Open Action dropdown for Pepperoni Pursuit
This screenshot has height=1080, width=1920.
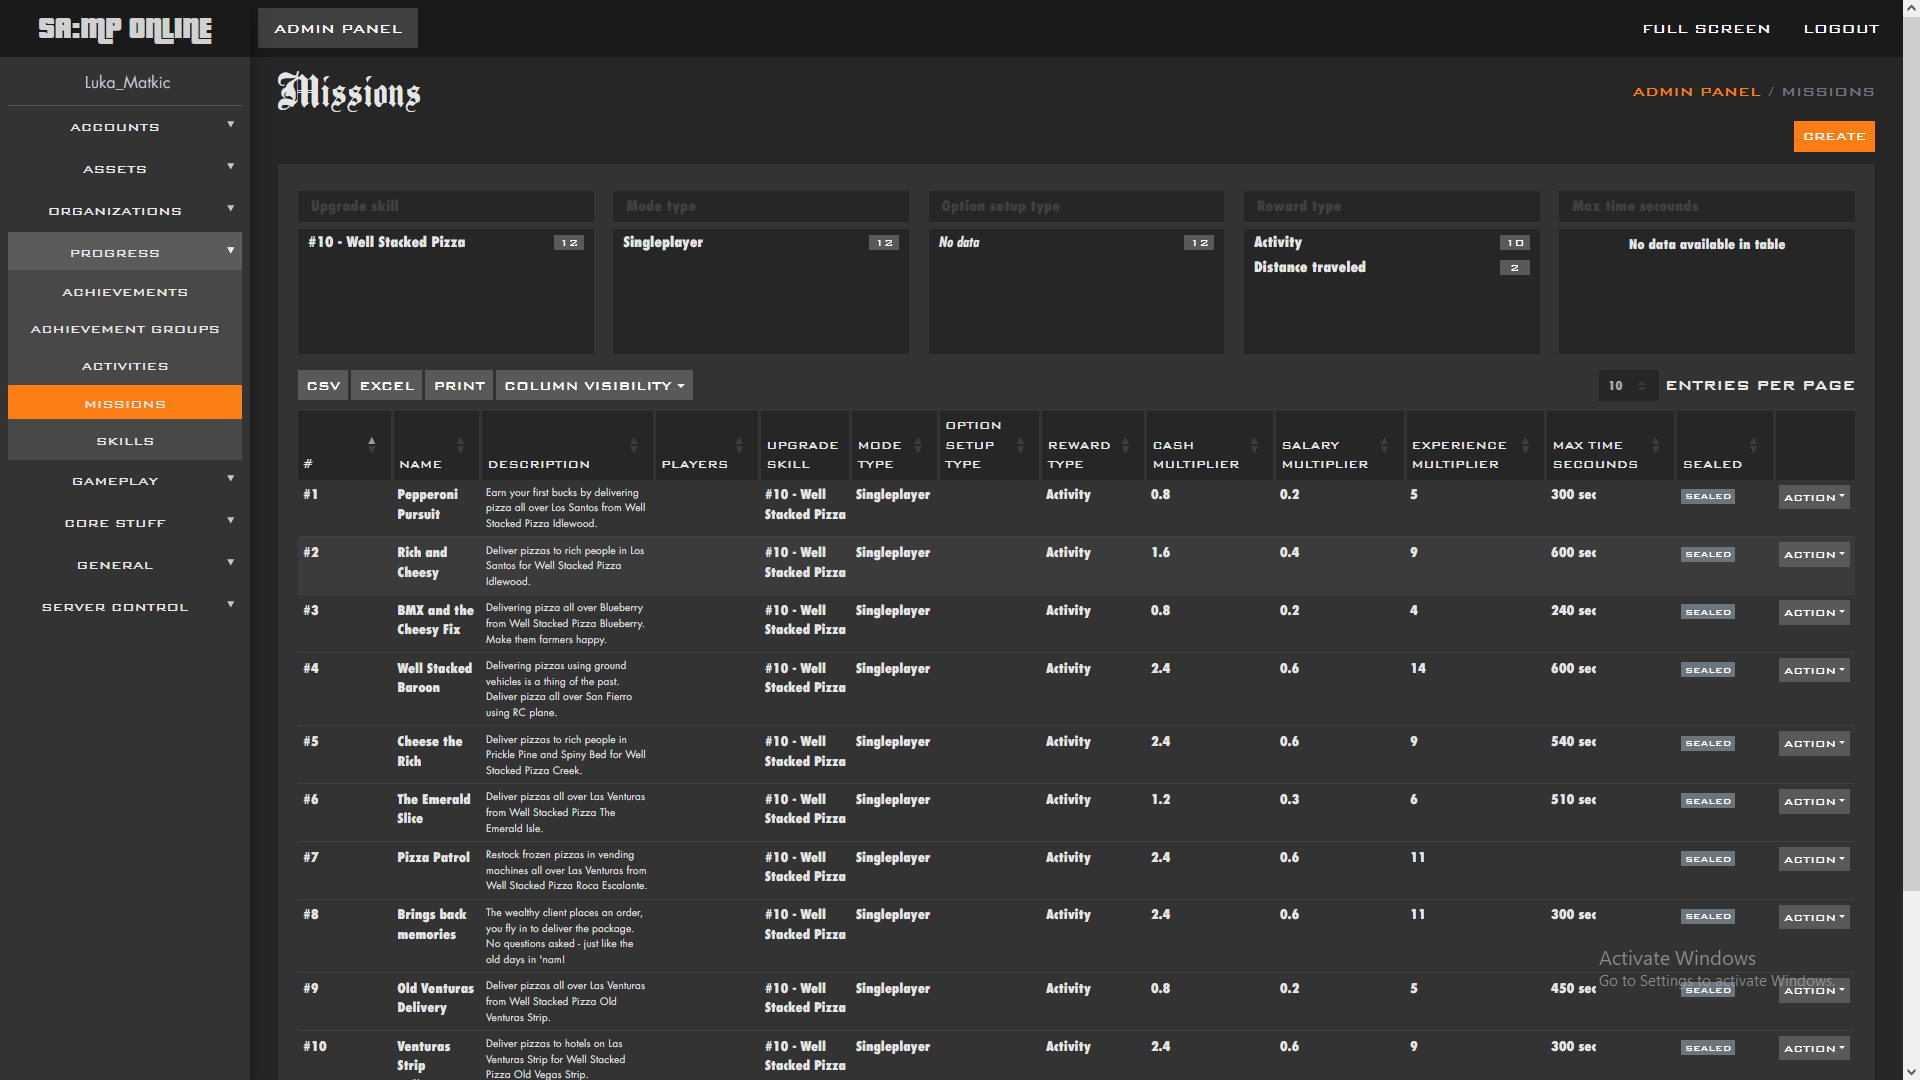coord(1813,497)
